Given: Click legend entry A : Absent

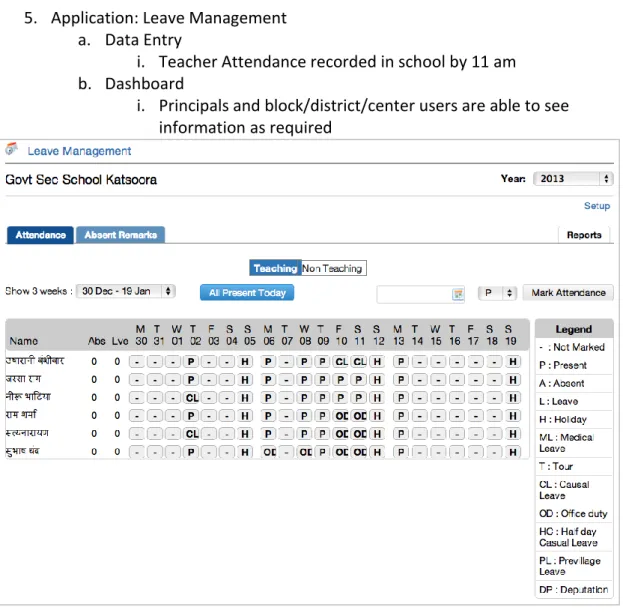Looking at the screenshot, I should click(561, 383).
